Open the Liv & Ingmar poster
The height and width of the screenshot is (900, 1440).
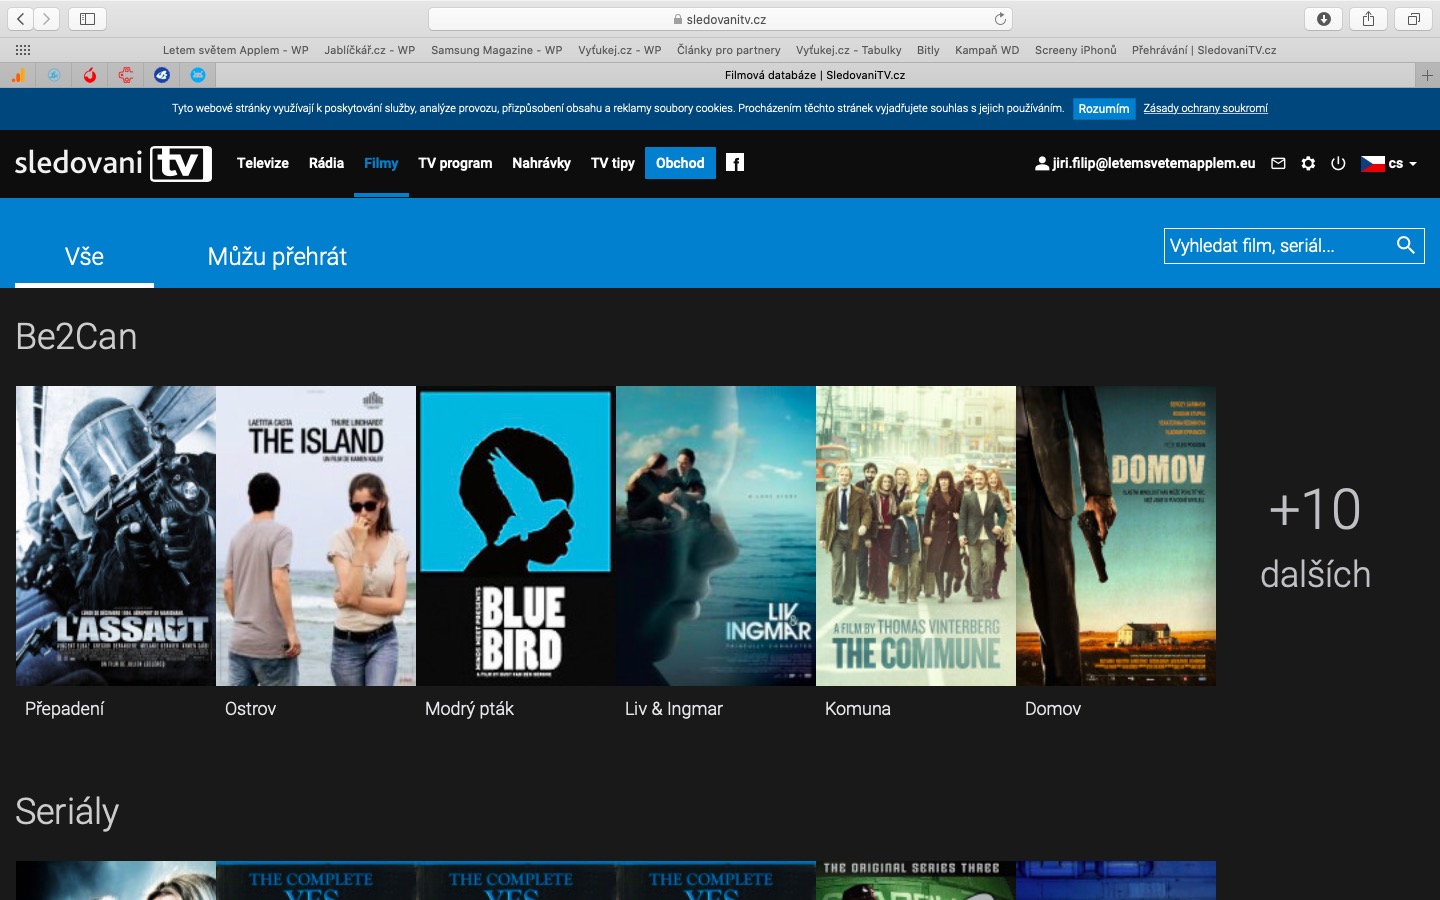[x=716, y=536]
